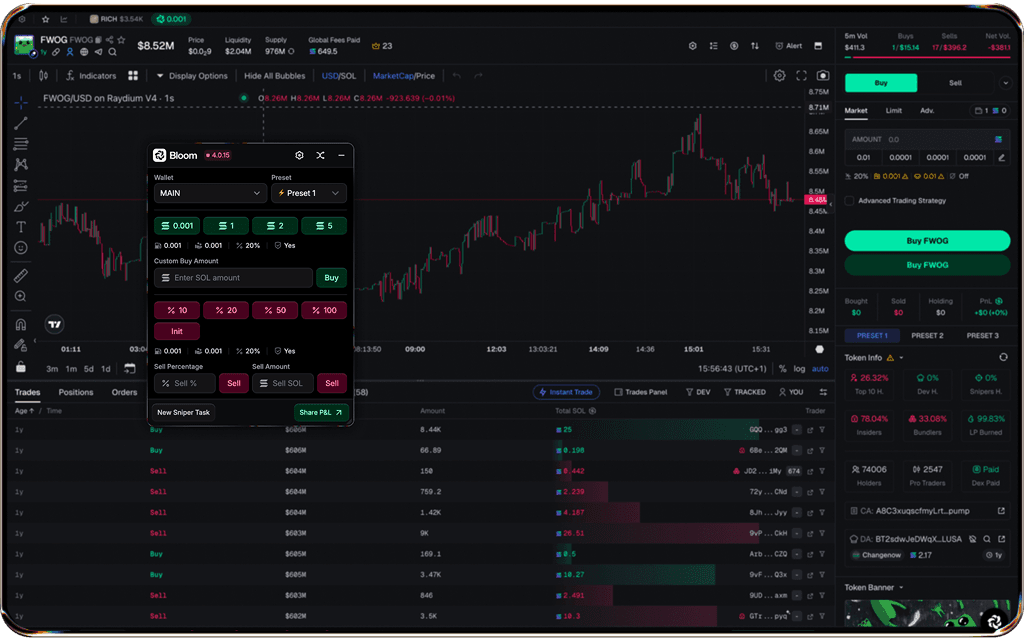Select the ruler measure tool

[21, 276]
